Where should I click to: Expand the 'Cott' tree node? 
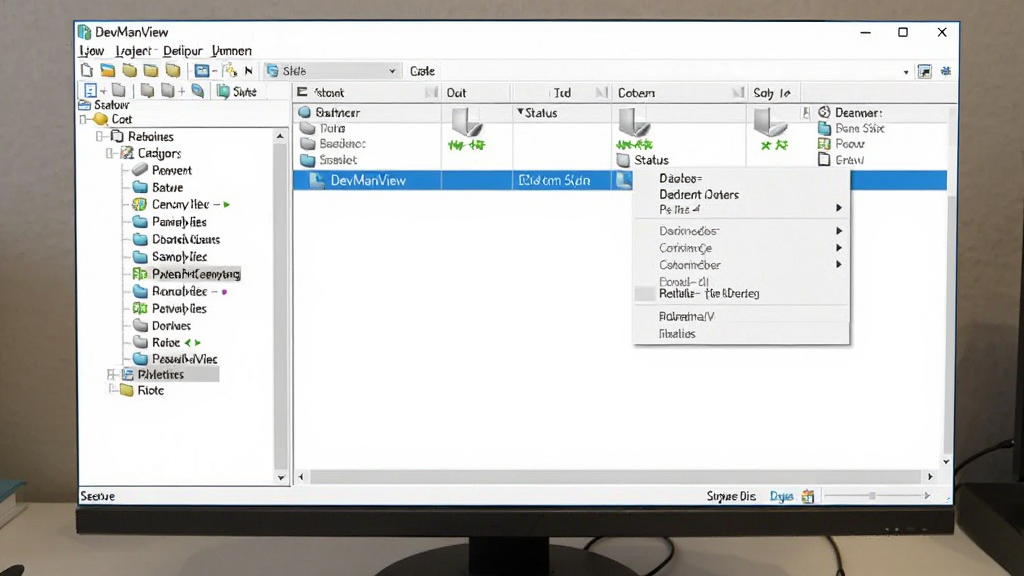click(x=84, y=120)
